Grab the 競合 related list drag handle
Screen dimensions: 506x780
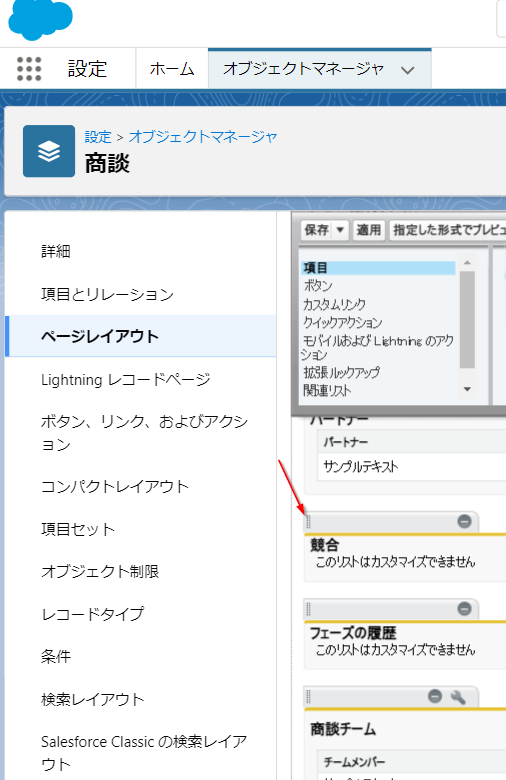click(x=308, y=521)
